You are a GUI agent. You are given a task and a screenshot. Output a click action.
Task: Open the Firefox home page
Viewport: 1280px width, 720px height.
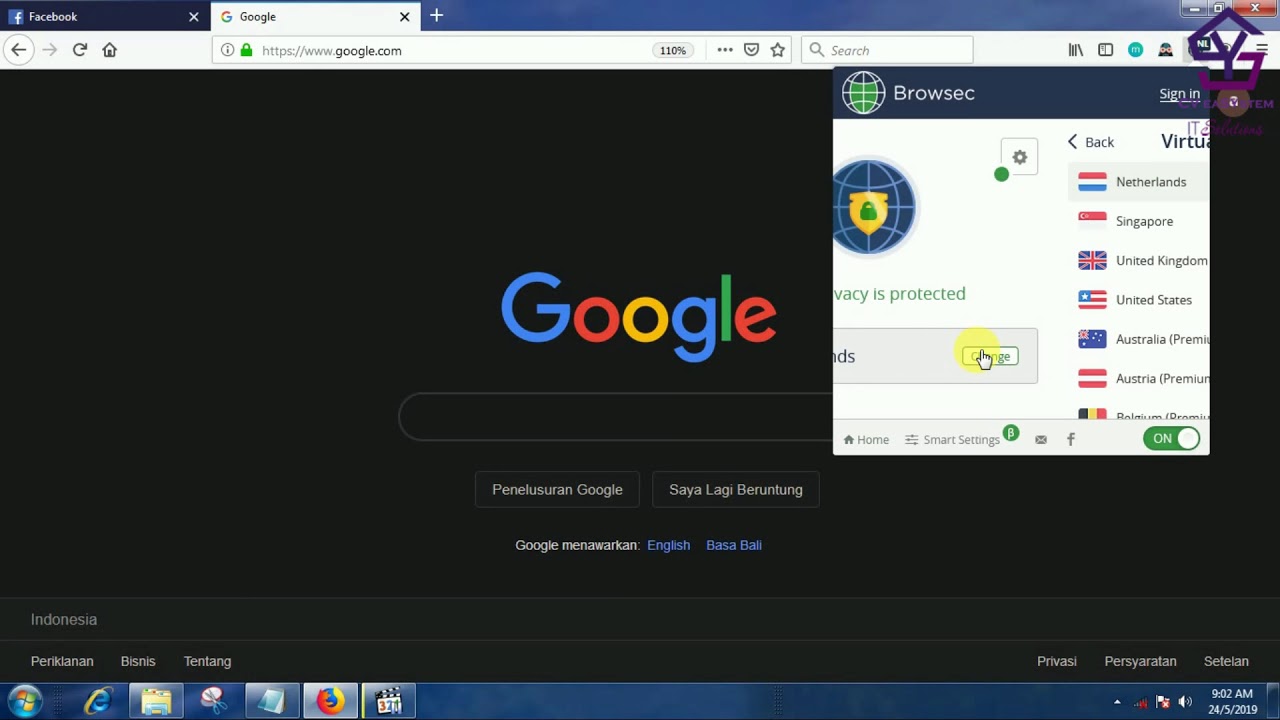(110, 50)
